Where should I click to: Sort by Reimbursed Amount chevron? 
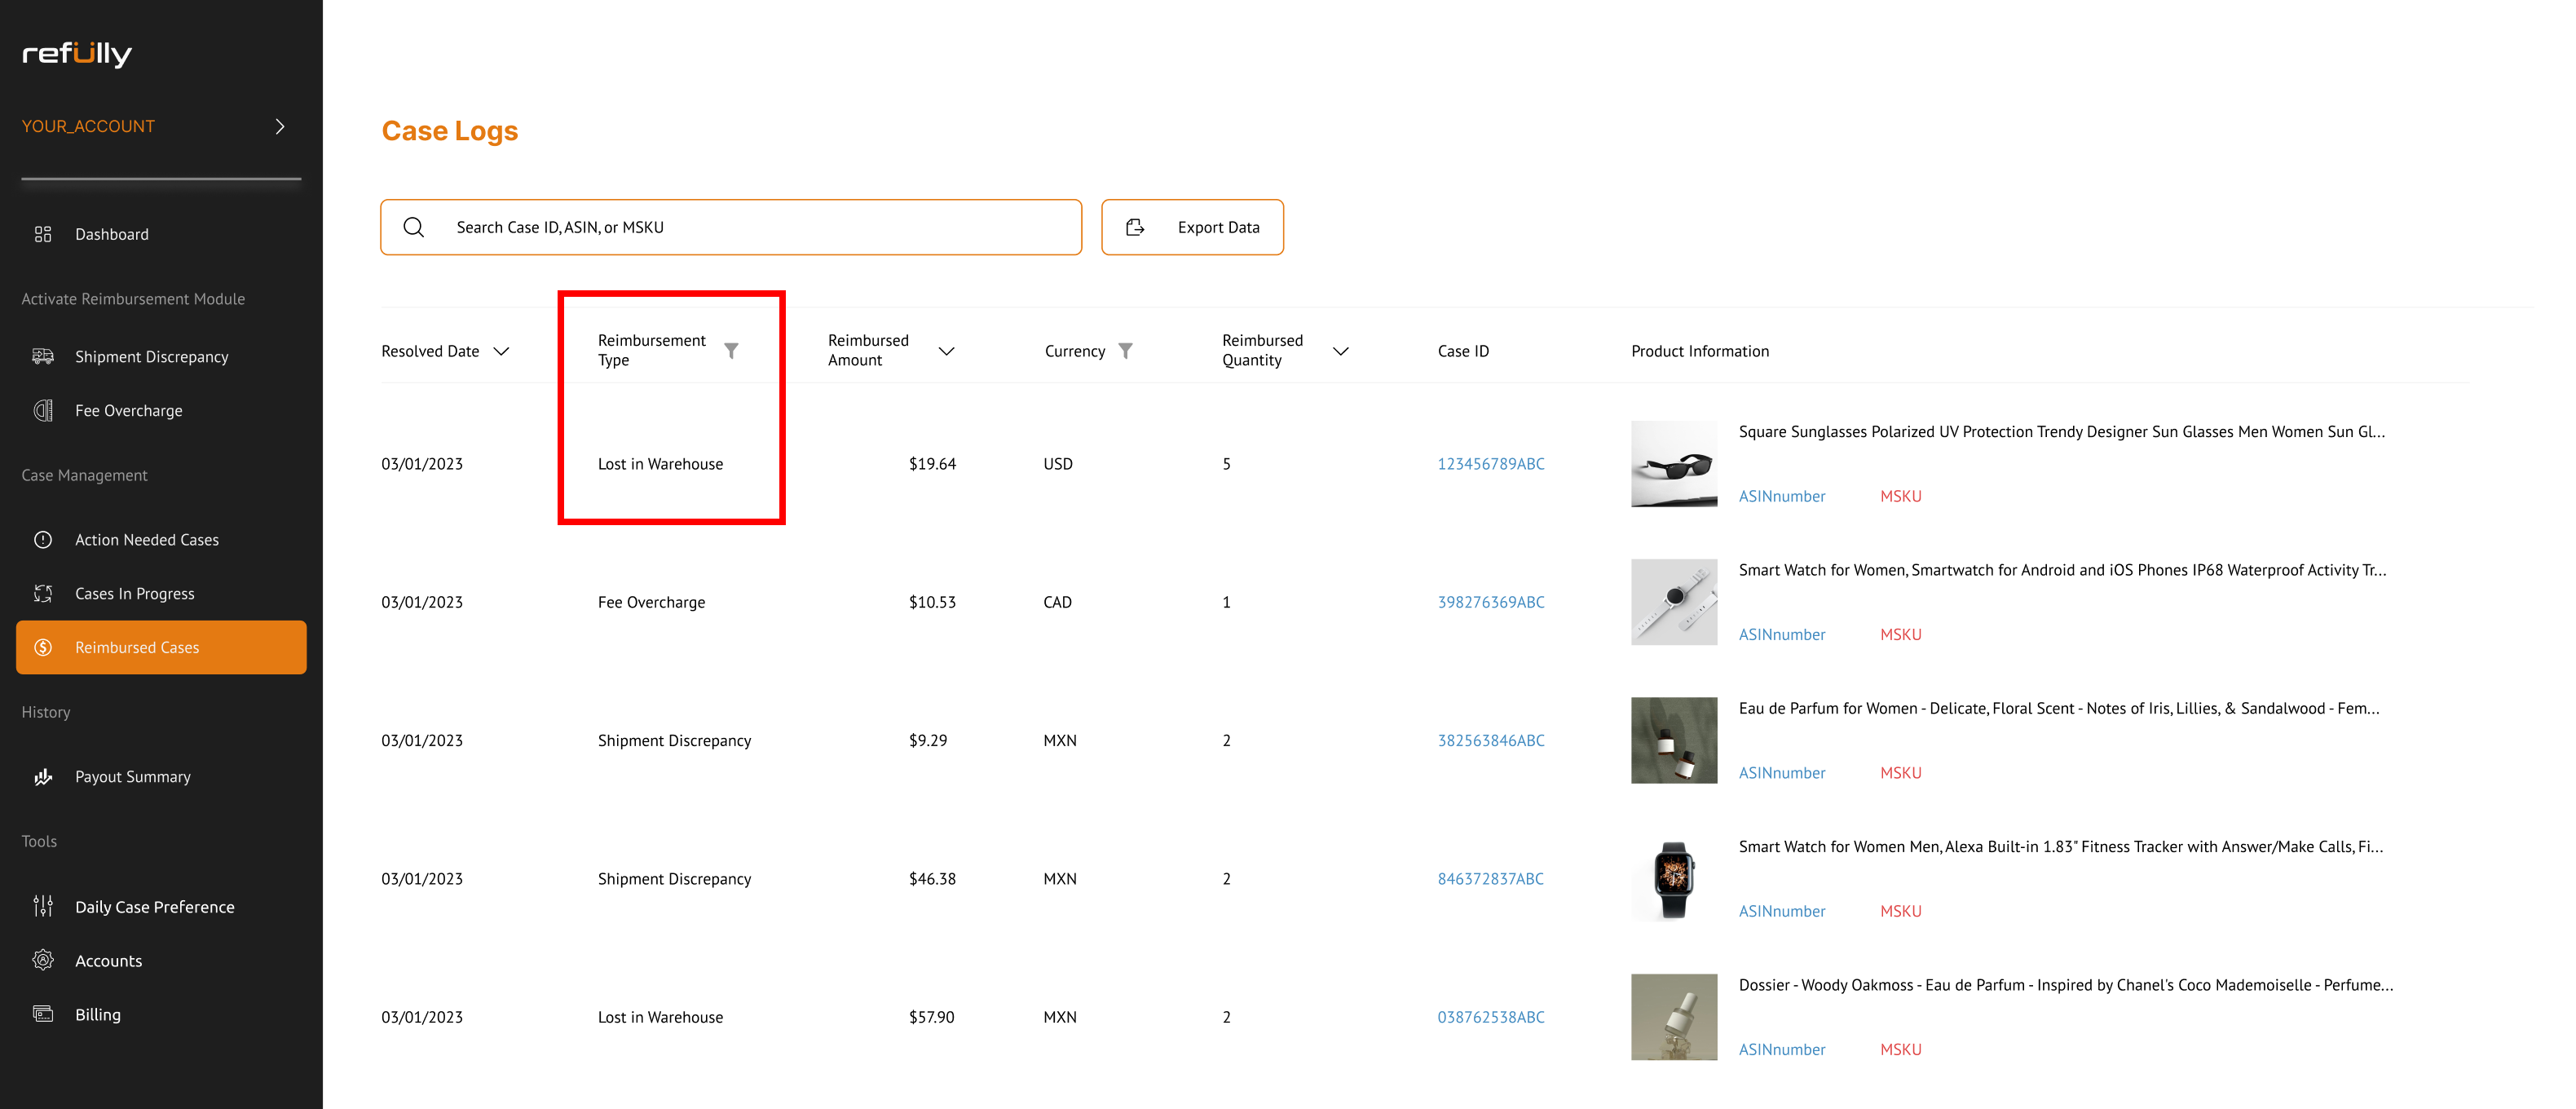pyautogui.click(x=946, y=352)
